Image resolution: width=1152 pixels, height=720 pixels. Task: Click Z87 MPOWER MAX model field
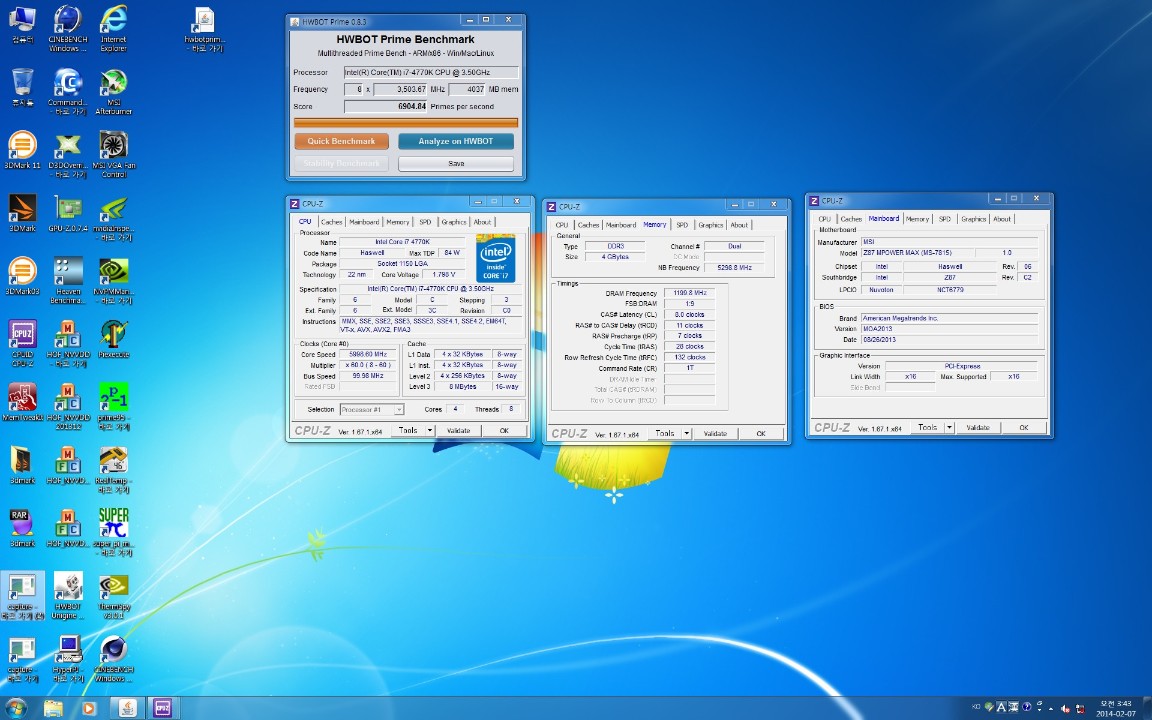(x=917, y=253)
